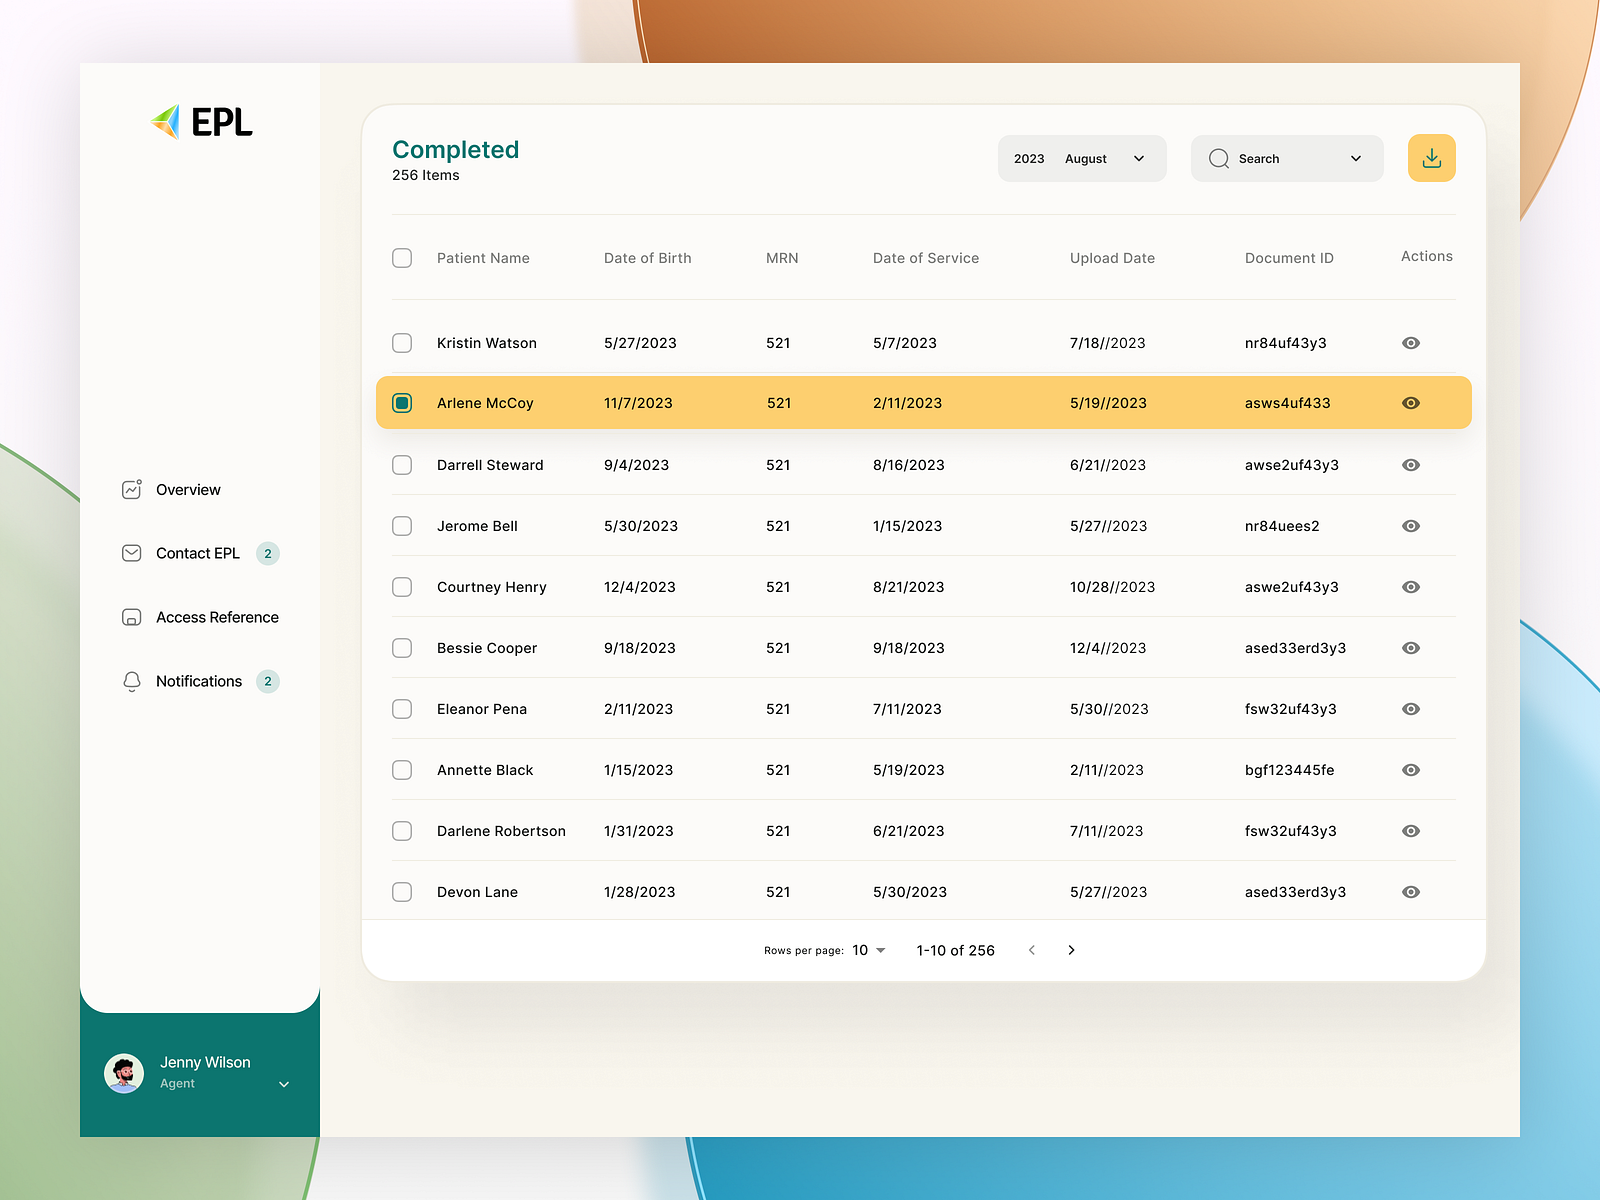Sort by Document ID column header

(x=1289, y=258)
